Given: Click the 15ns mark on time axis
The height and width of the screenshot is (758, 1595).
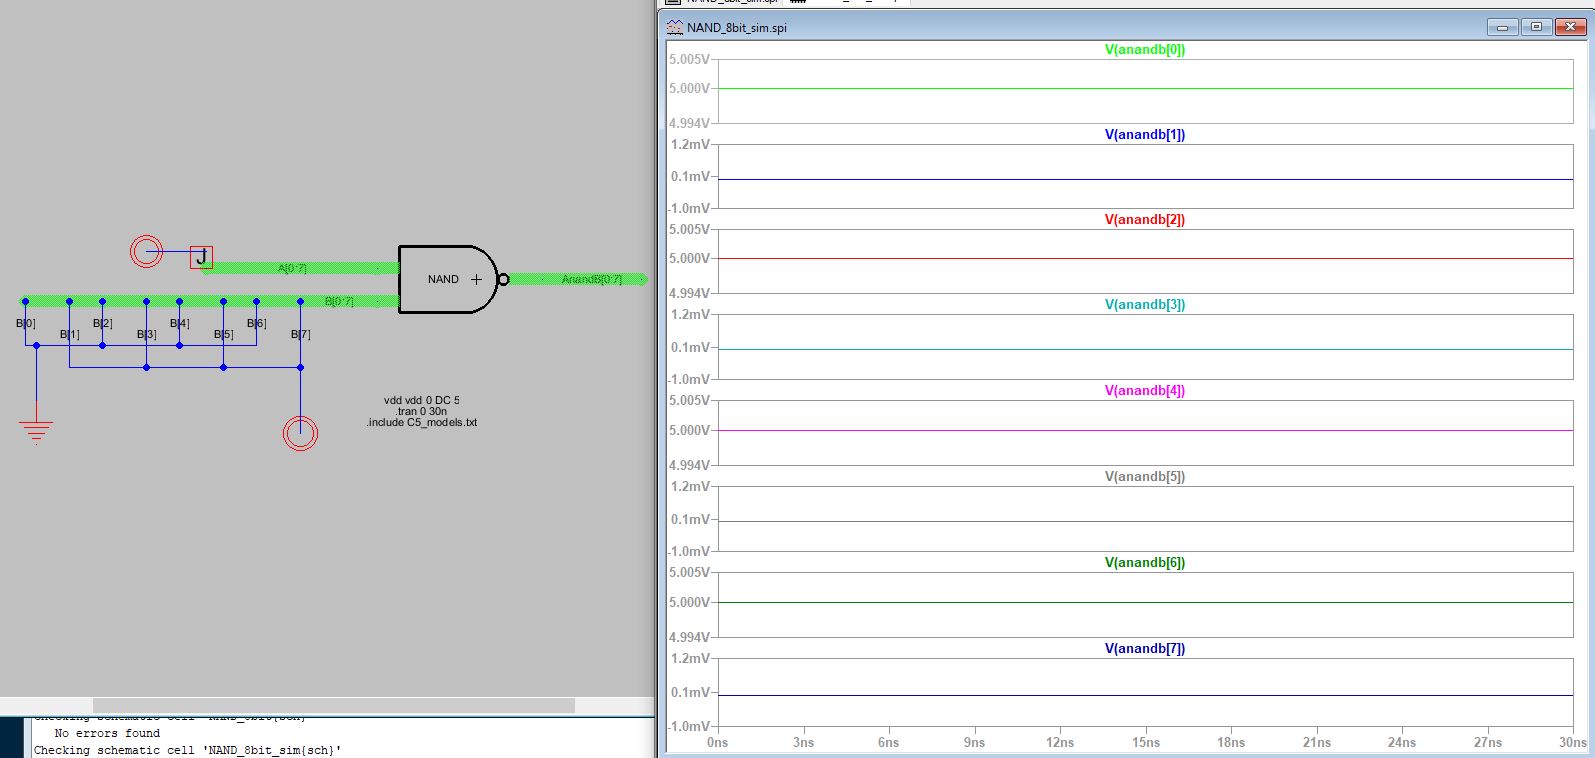Looking at the screenshot, I should (x=1146, y=742).
